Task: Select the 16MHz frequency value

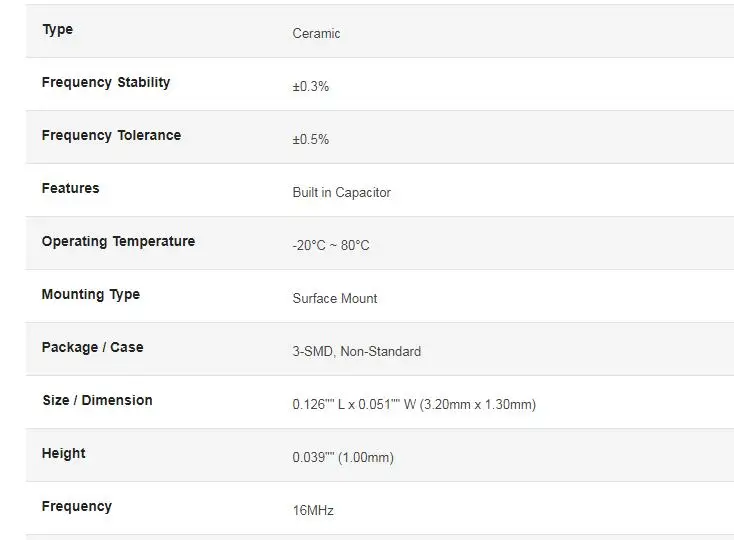Action: pos(312,511)
